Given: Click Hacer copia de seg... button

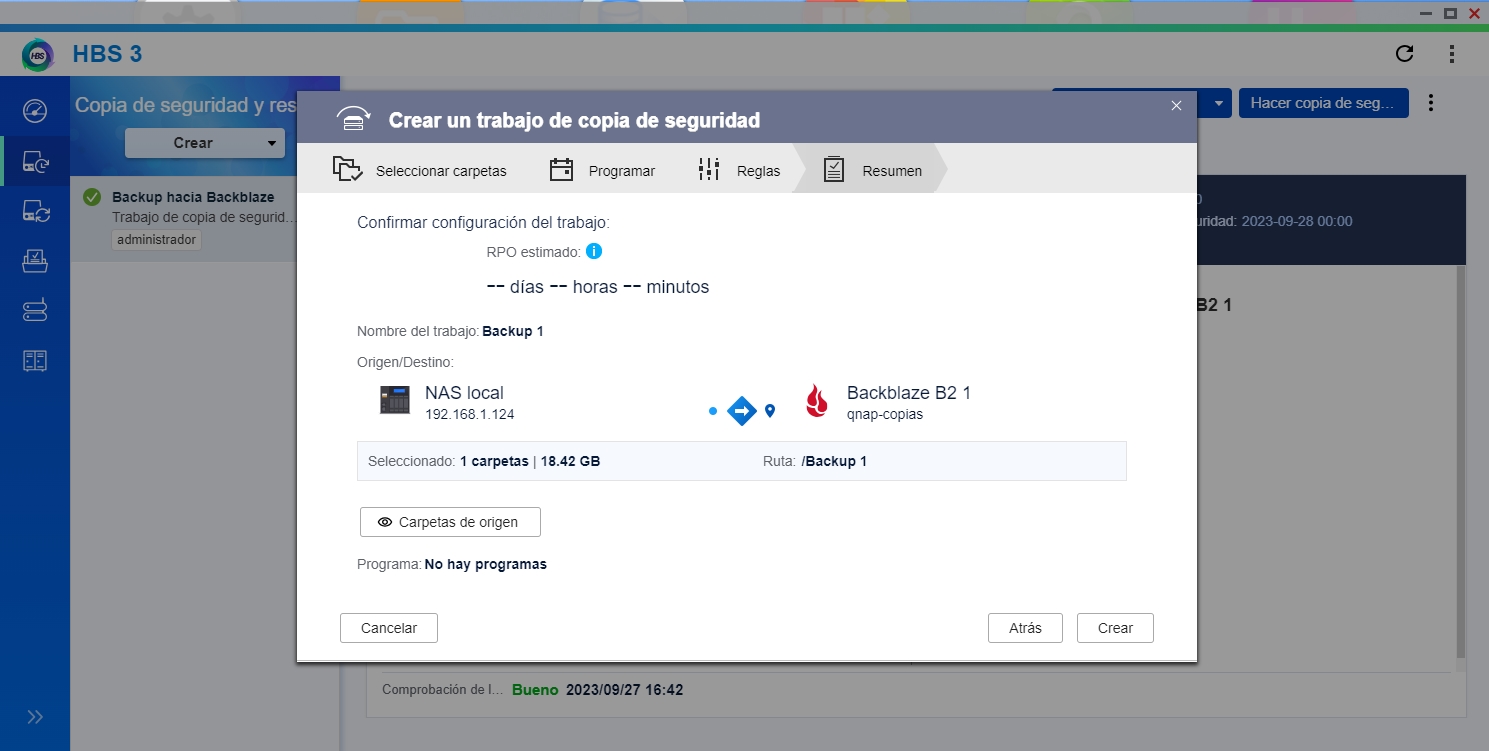Looking at the screenshot, I should click(x=1323, y=103).
